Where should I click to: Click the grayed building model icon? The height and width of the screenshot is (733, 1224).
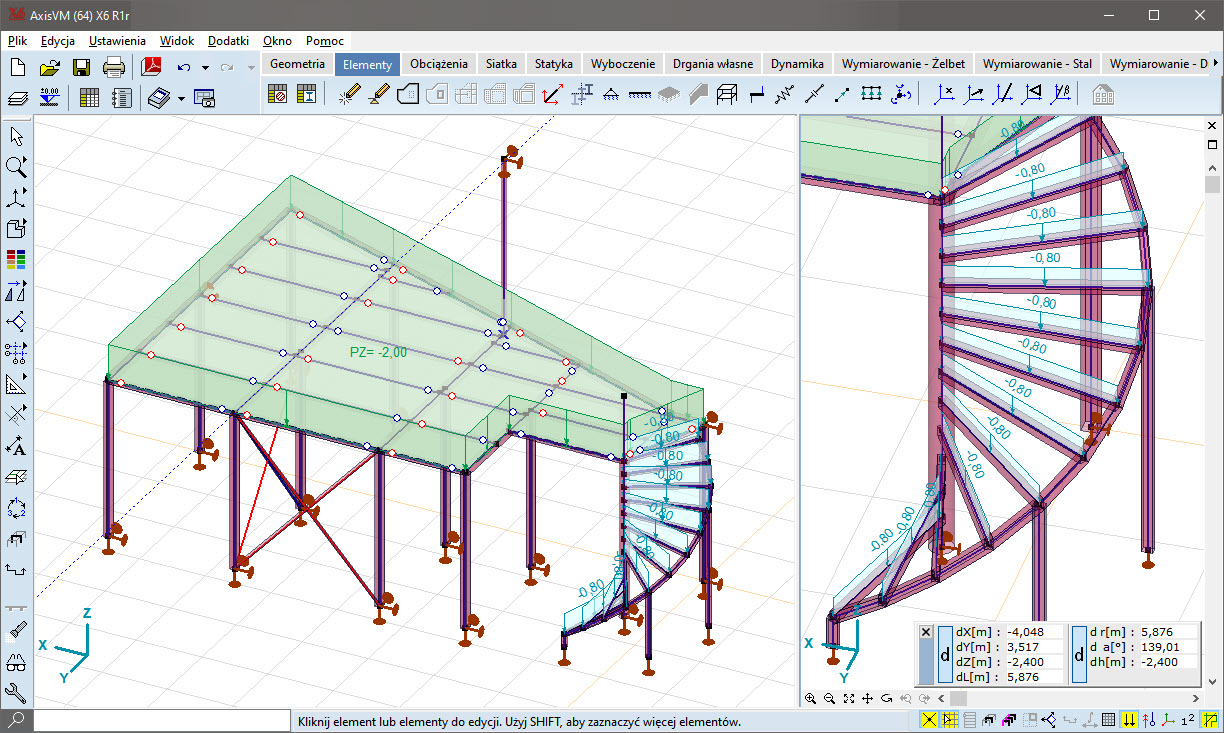pyautogui.click(x=1103, y=95)
